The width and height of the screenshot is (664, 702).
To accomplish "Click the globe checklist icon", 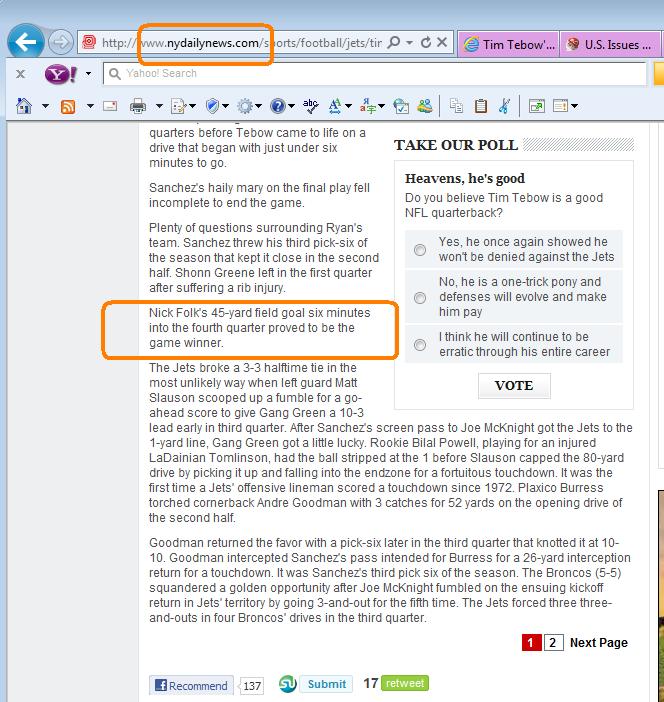I will 401,106.
